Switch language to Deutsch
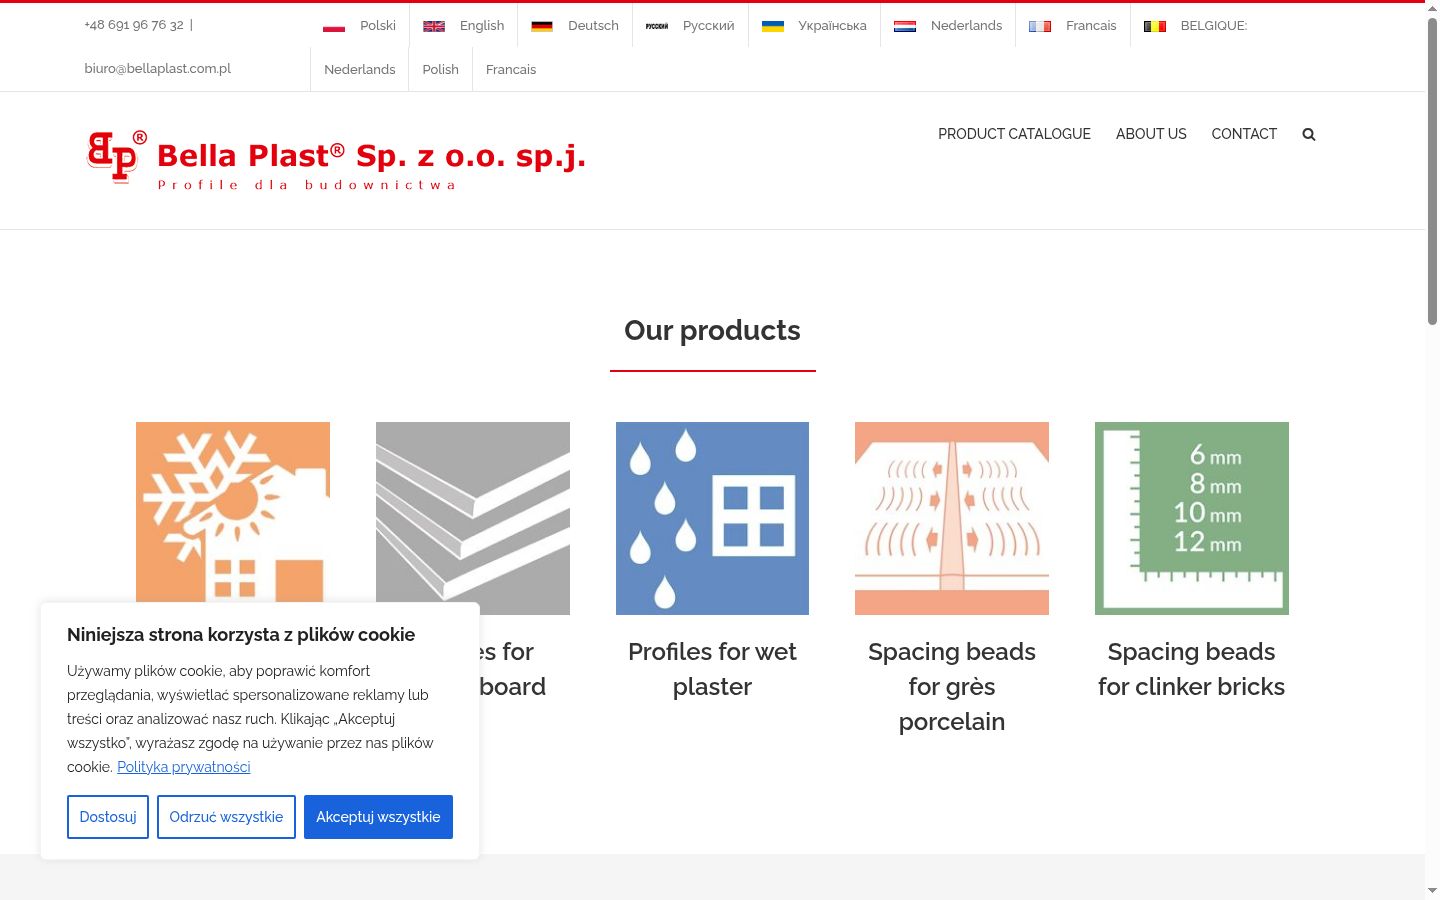 coord(593,26)
